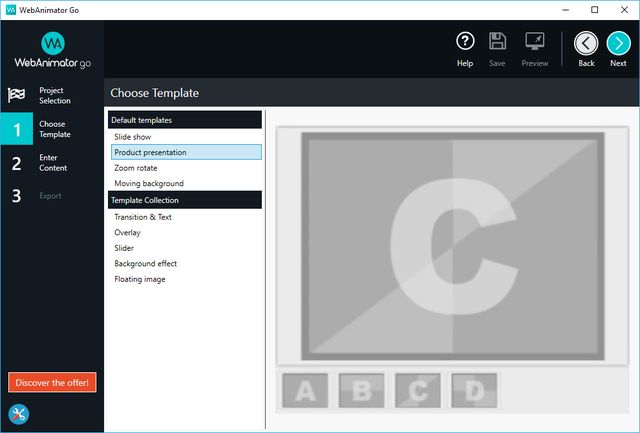
Task: Click thumbnail A in the preview strip
Action: tap(305, 391)
